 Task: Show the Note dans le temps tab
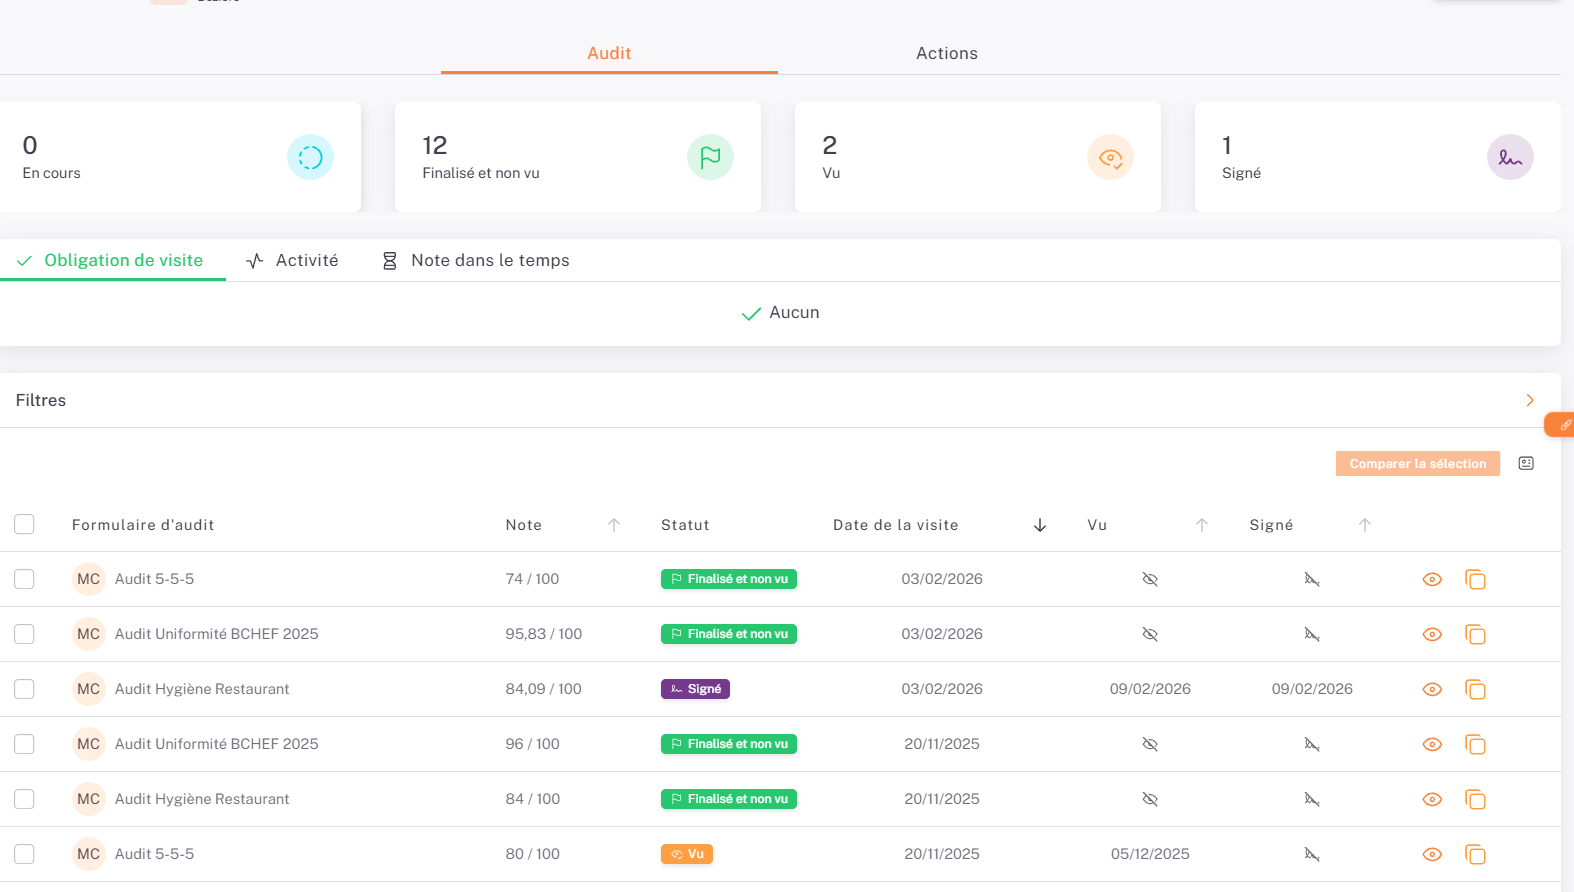click(476, 260)
